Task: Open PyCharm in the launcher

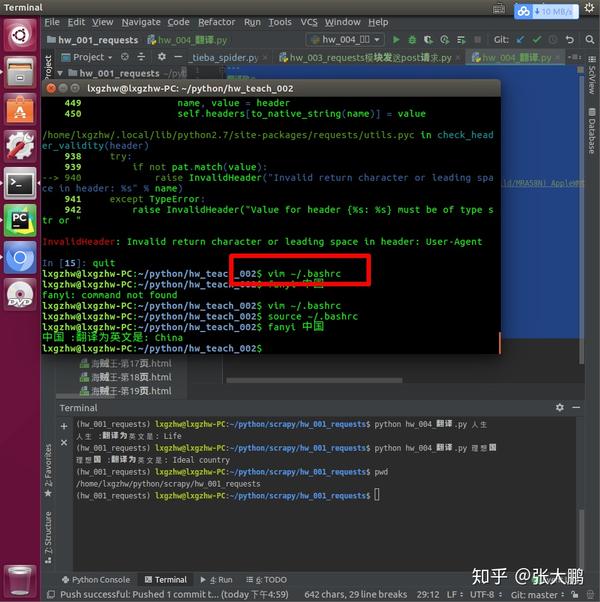Action: point(20,220)
